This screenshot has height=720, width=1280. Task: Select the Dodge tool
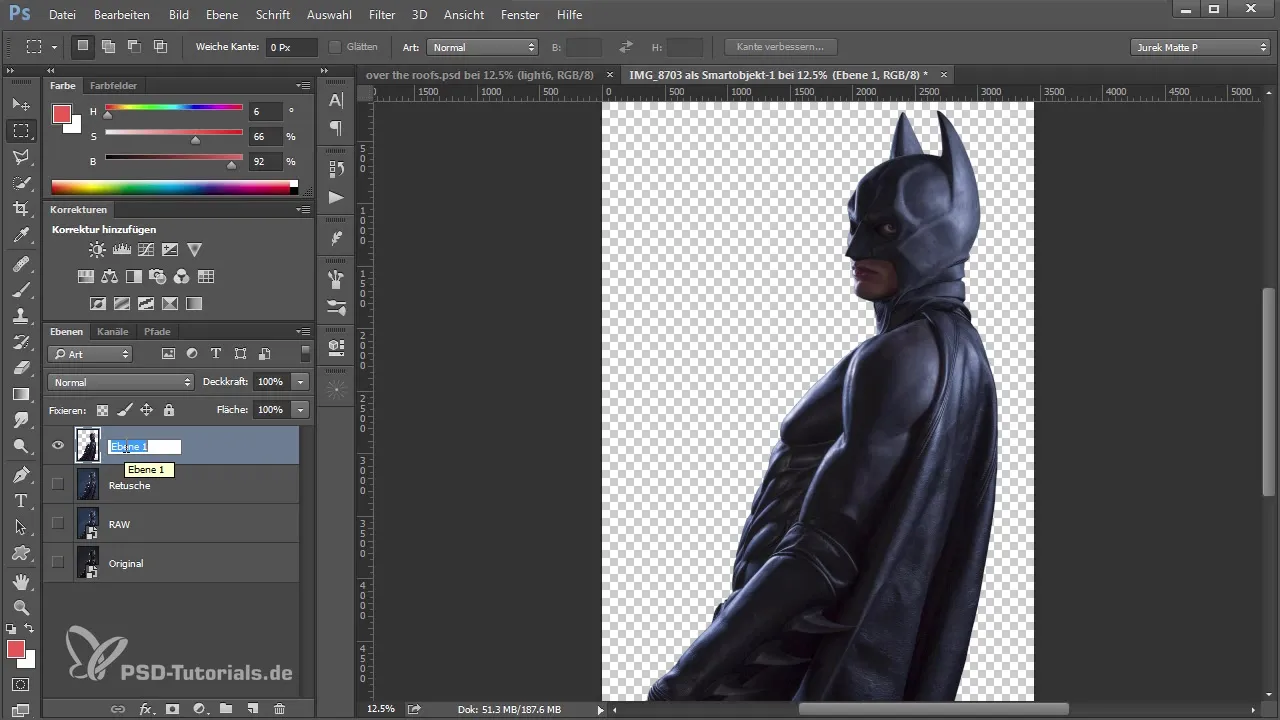[x=20, y=446]
